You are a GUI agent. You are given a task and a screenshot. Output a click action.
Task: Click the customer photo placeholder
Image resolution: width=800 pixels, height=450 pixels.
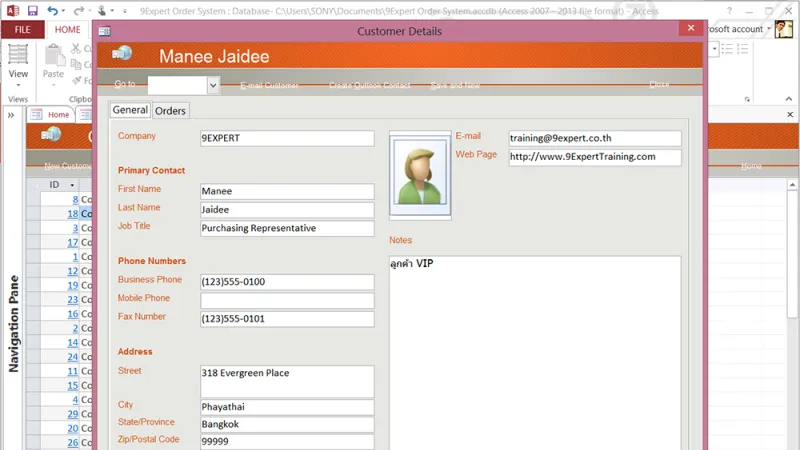point(420,172)
